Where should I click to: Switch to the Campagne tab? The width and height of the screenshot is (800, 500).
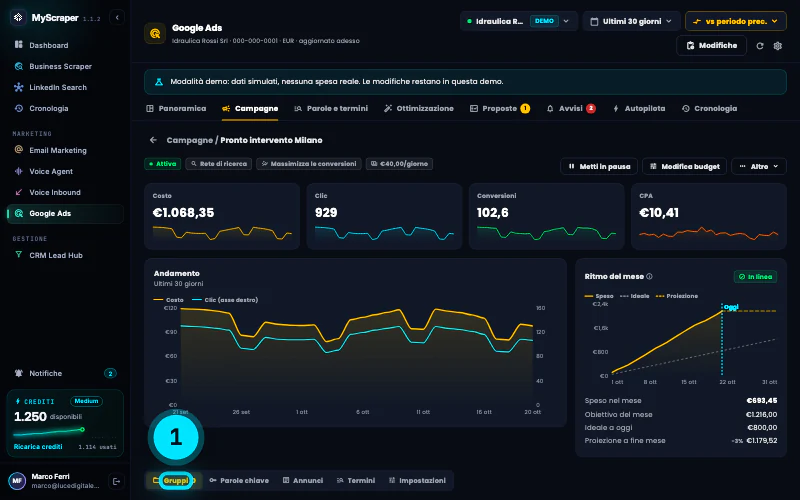coord(250,108)
